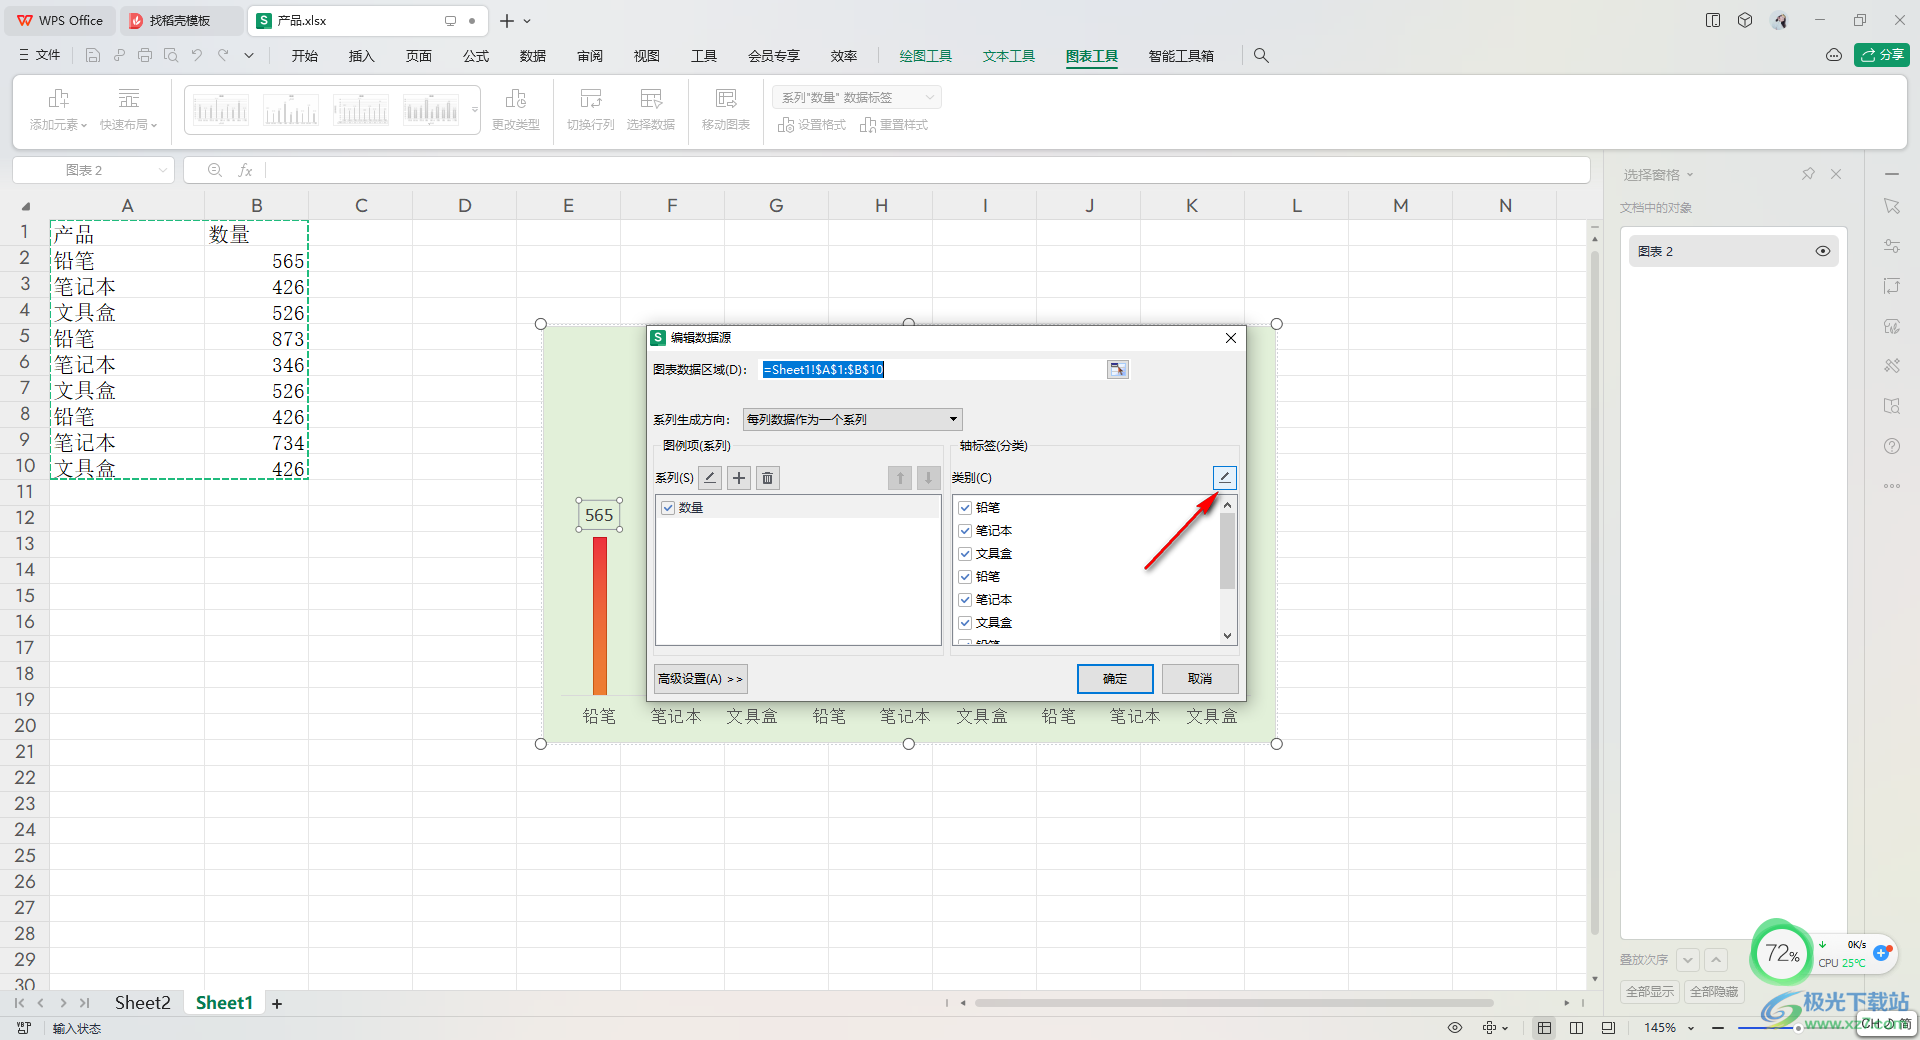Viewport: 1920px width, 1040px height.
Task: Click 切换行列 switch row/column
Action: tap(591, 110)
